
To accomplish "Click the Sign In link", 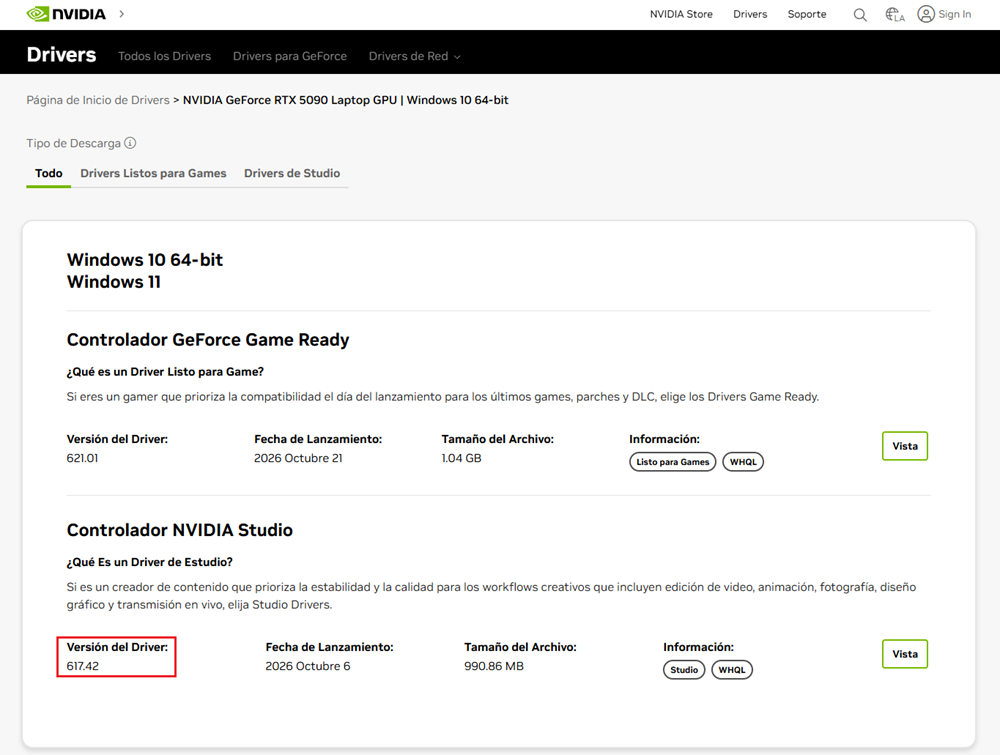I will point(955,14).
